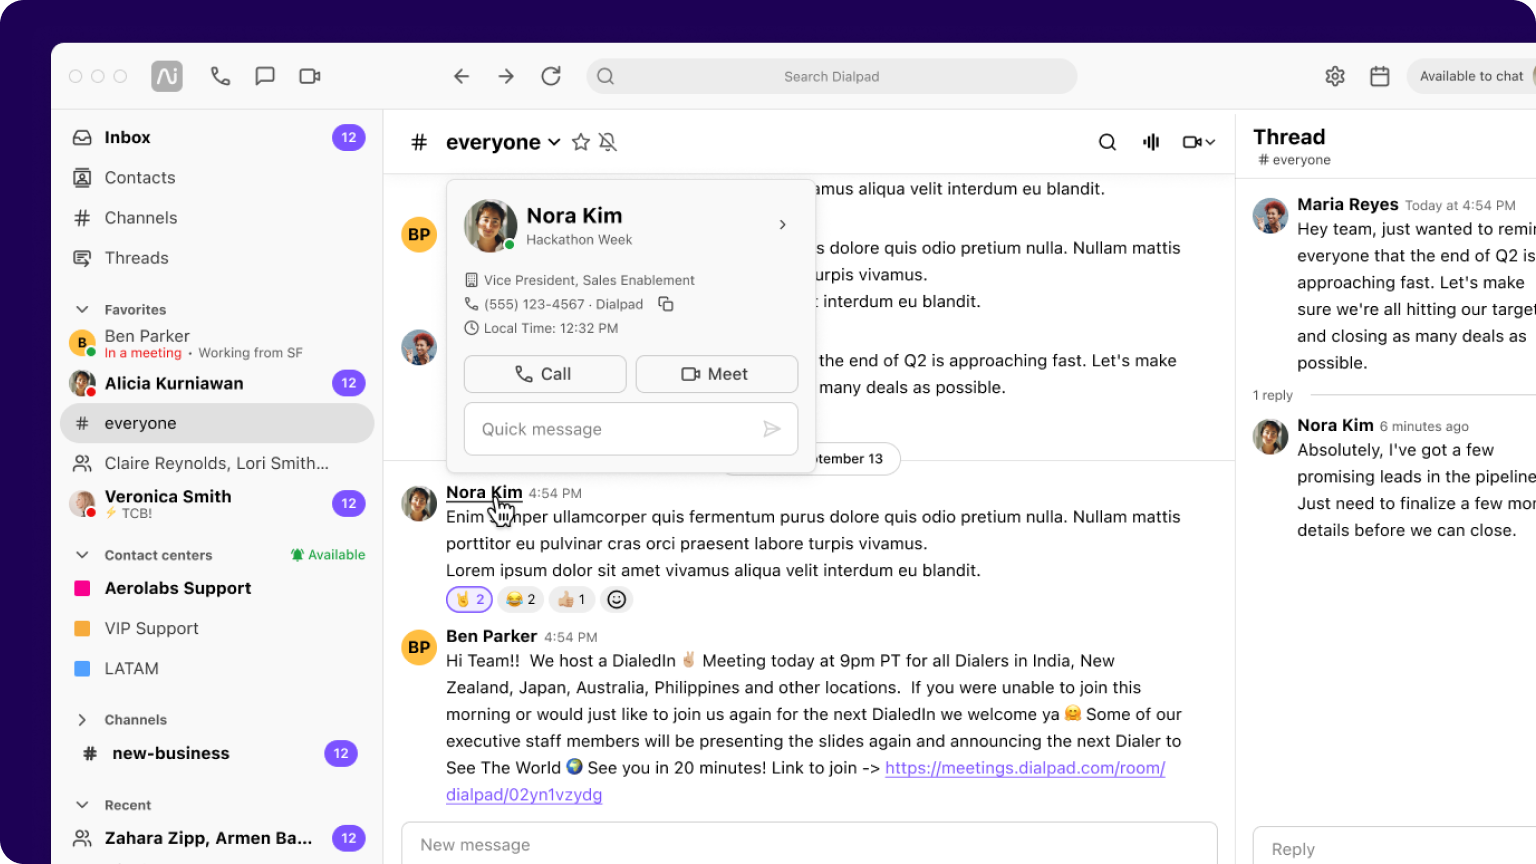Call Nora Kim from the profile card
The height and width of the screenshot is (864, 1536).
(x=545, y=374)
